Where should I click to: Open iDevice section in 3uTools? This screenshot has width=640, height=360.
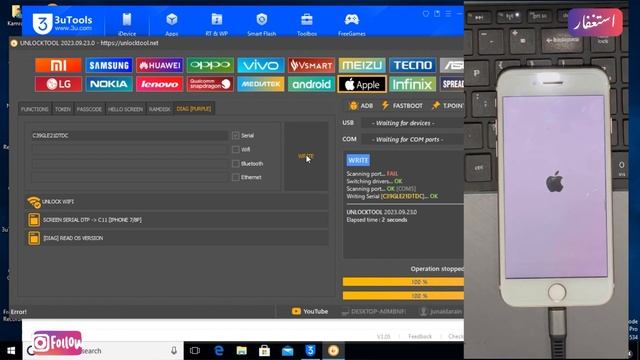coord(127,24)
